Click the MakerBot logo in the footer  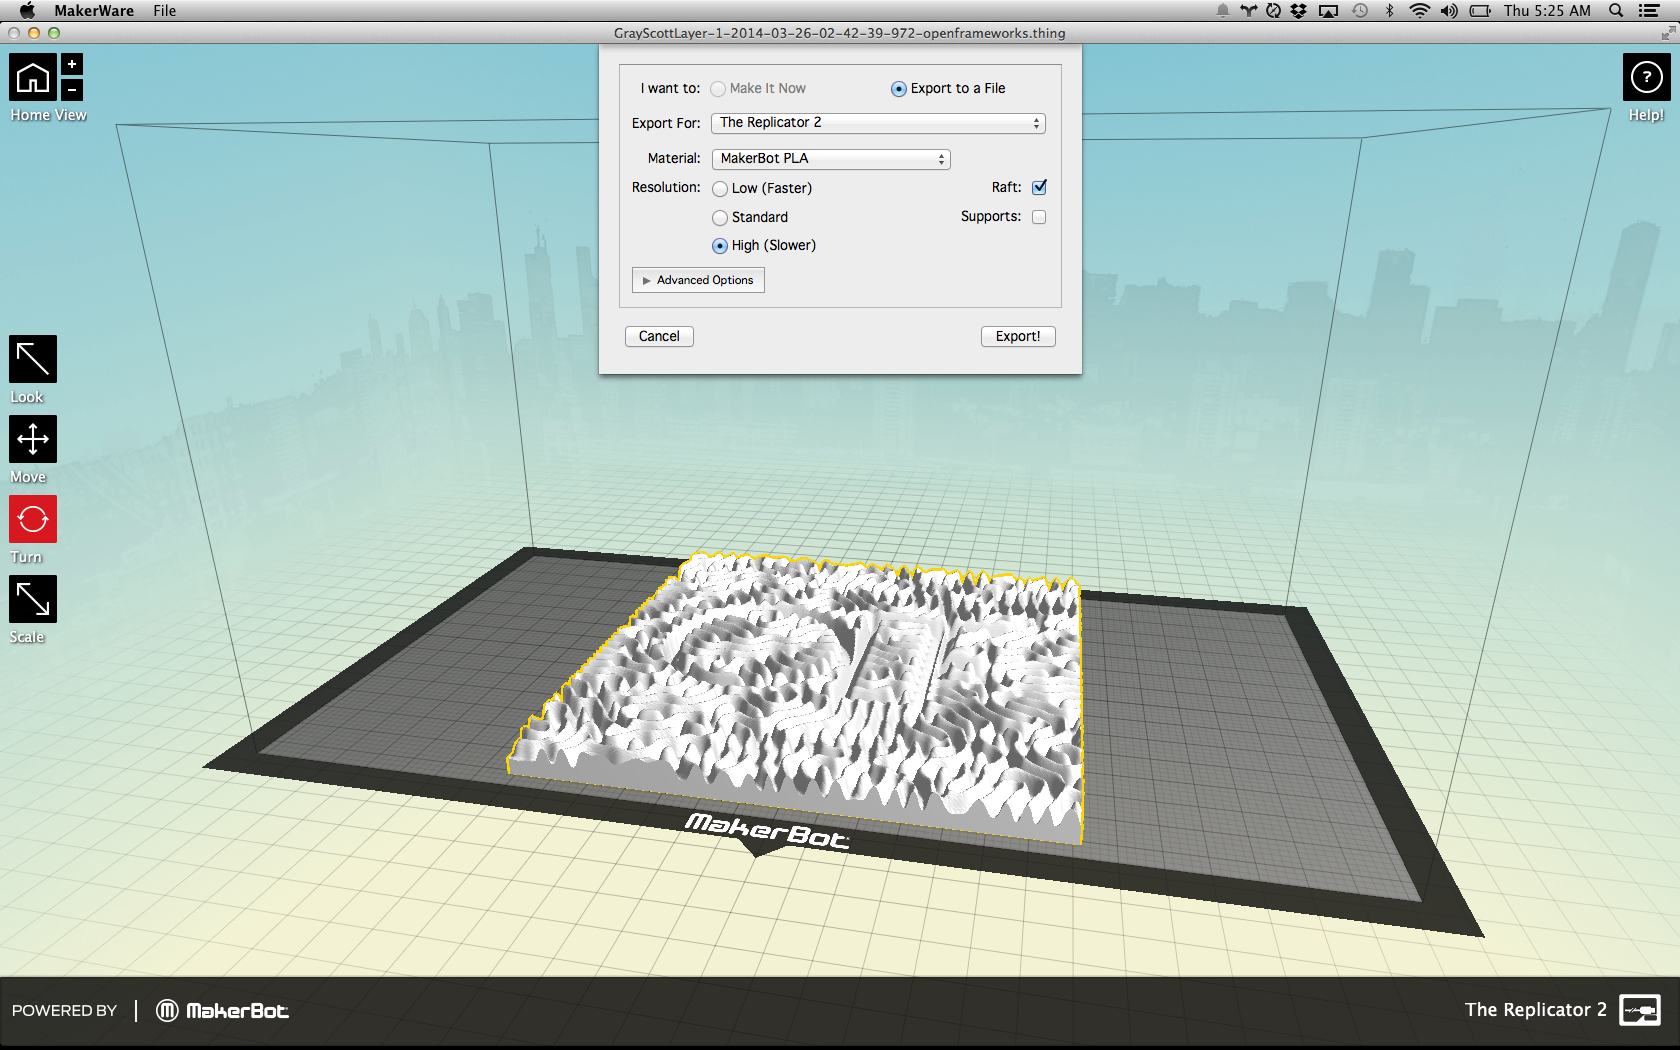point(222,1011)
